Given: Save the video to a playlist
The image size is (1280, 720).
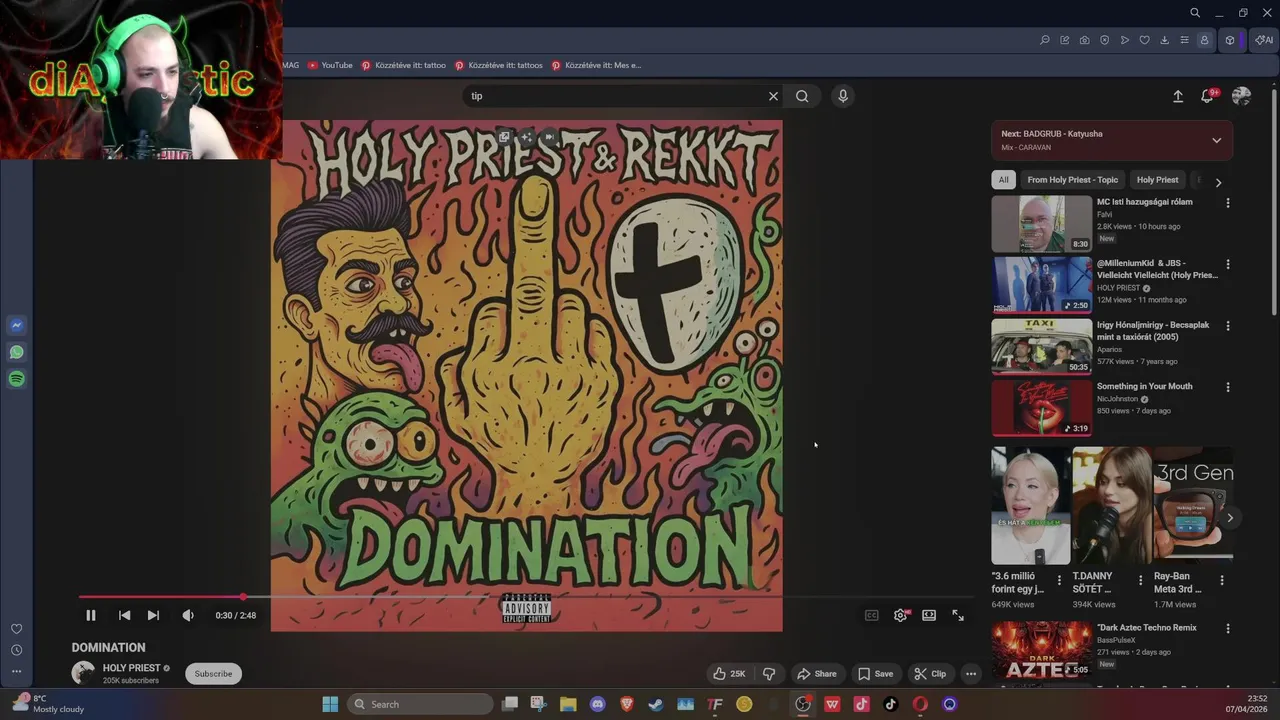Looking at the screenshot, I should click(x=875, y=673).
